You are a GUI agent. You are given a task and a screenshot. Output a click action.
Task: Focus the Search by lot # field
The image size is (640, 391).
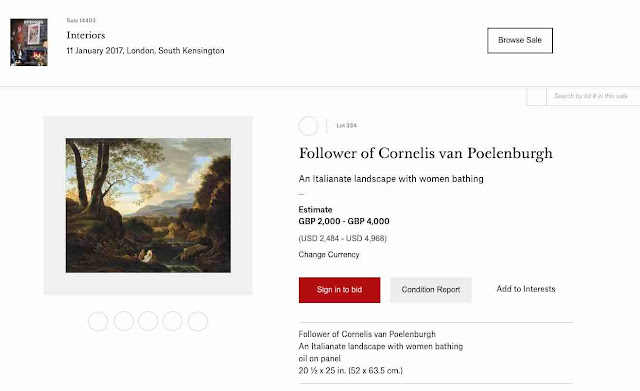click(593, 96)
